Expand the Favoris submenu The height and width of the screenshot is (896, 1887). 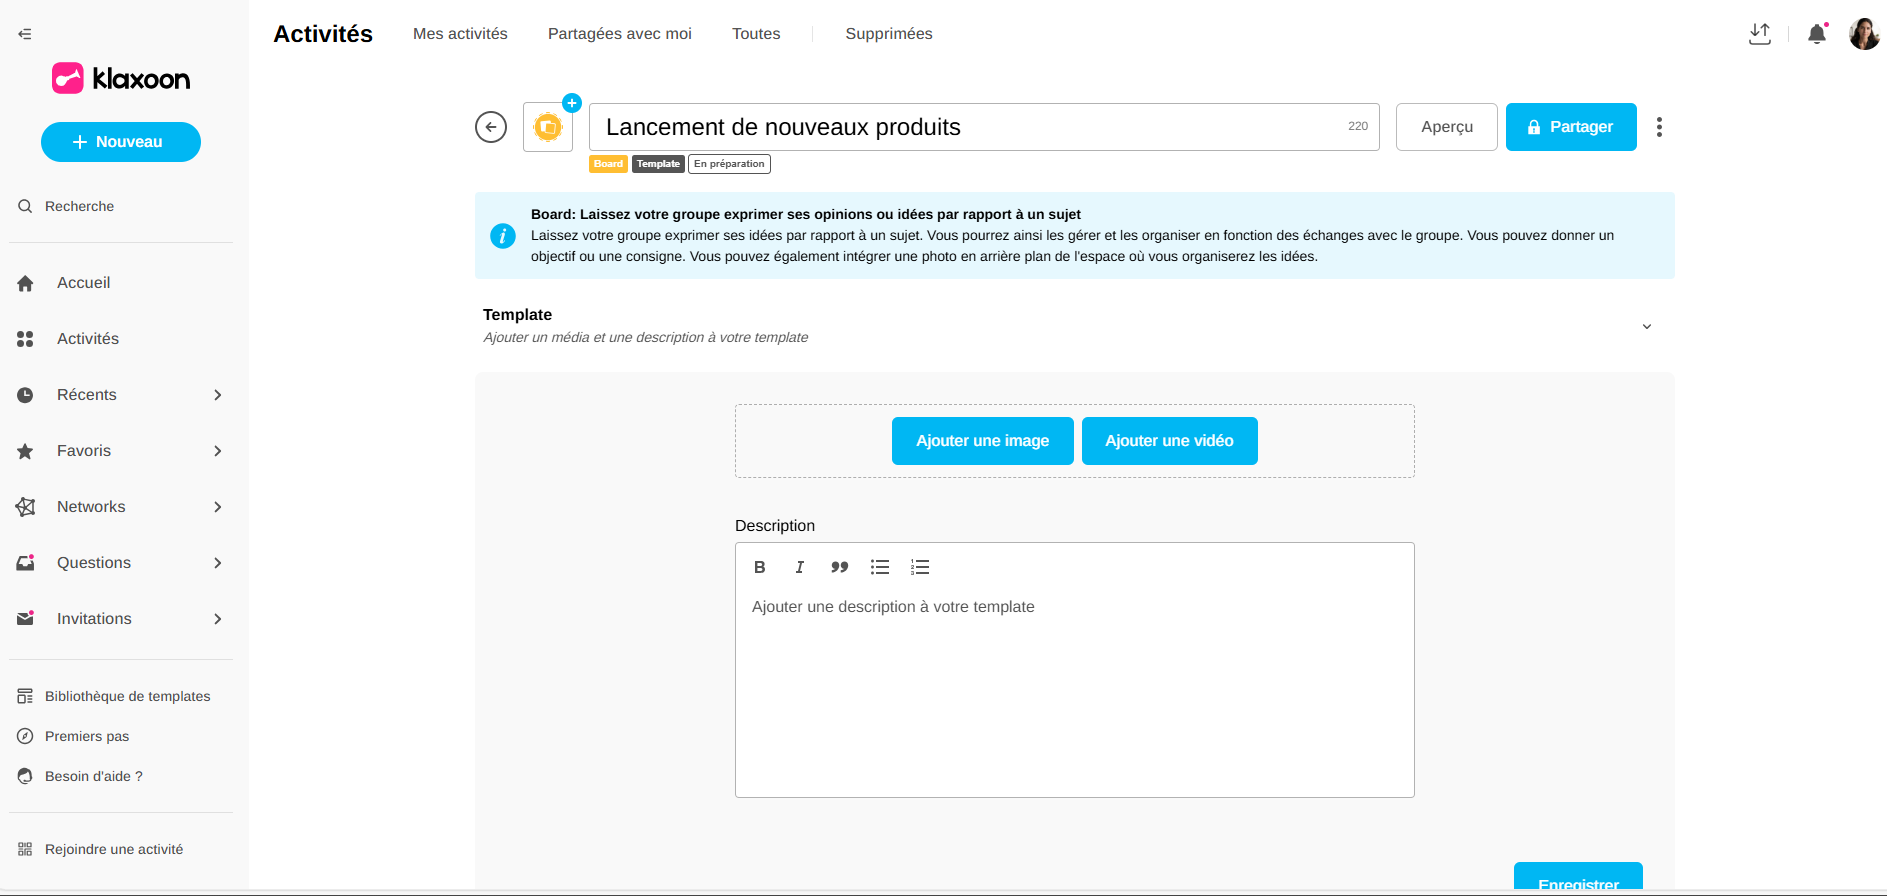click(x=217, y=451)
